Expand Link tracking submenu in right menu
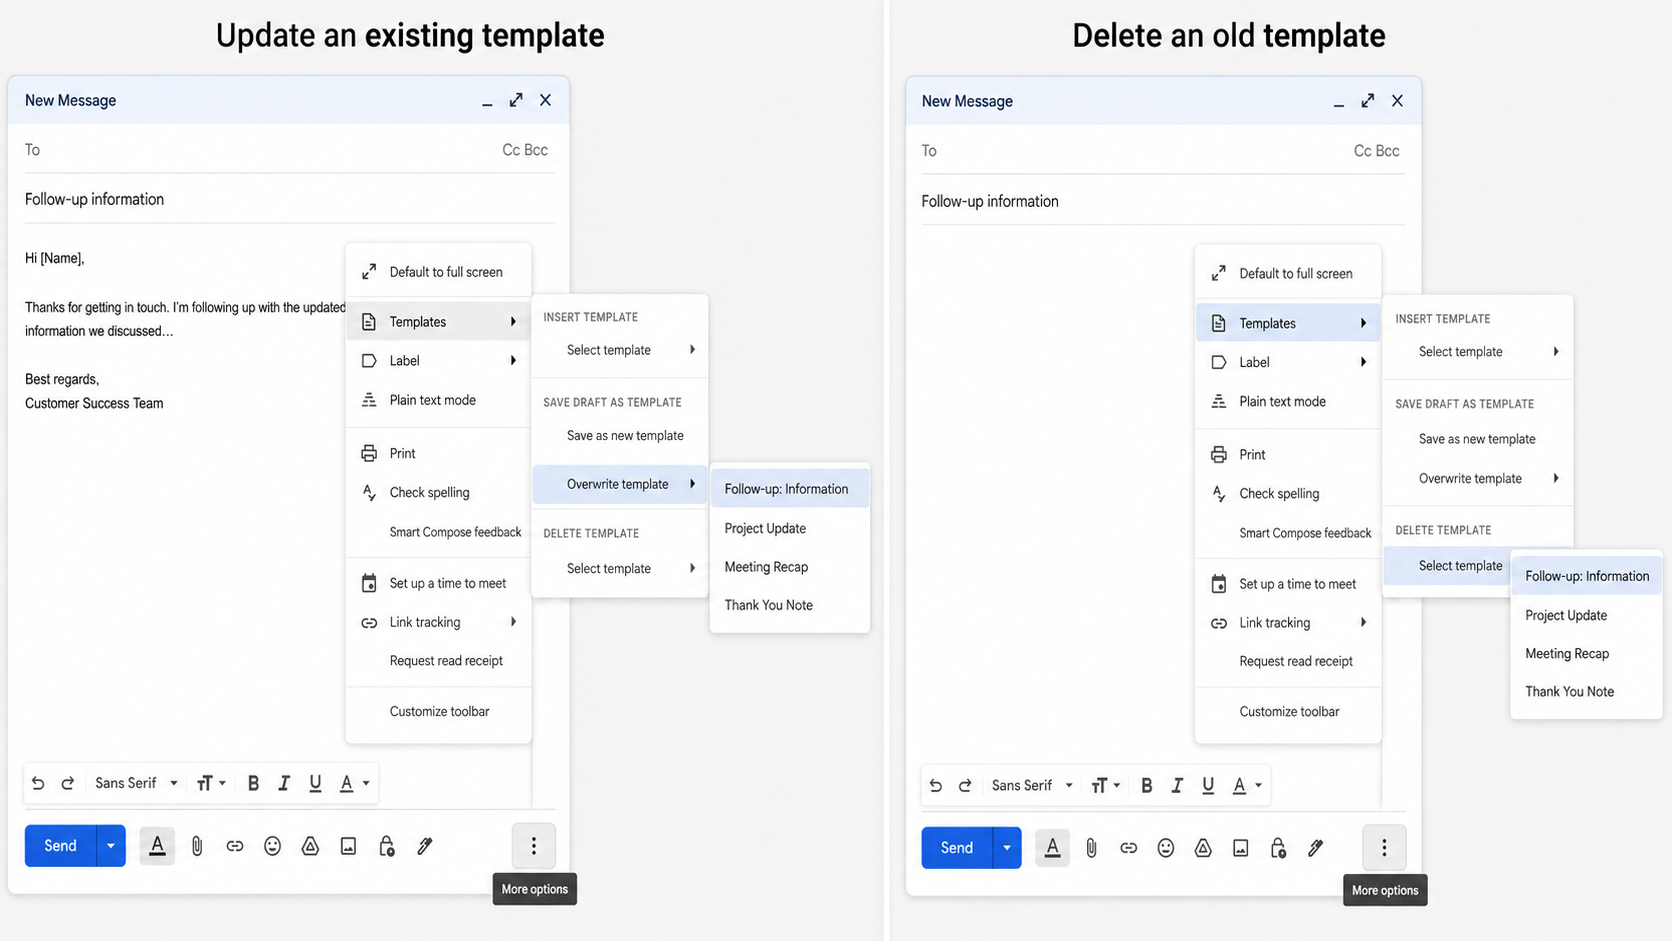 click(1288, 623)
